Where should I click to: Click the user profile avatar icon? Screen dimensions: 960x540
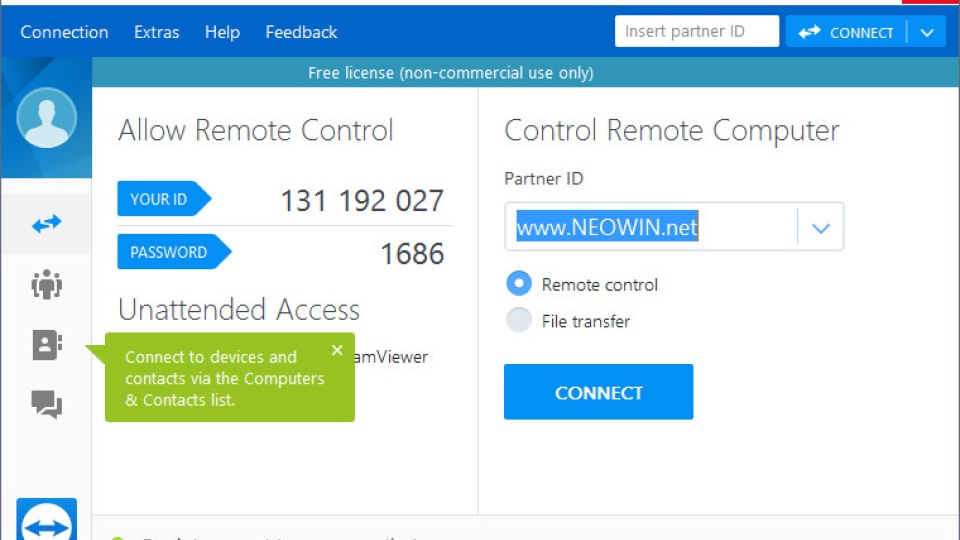pos(46,118)
